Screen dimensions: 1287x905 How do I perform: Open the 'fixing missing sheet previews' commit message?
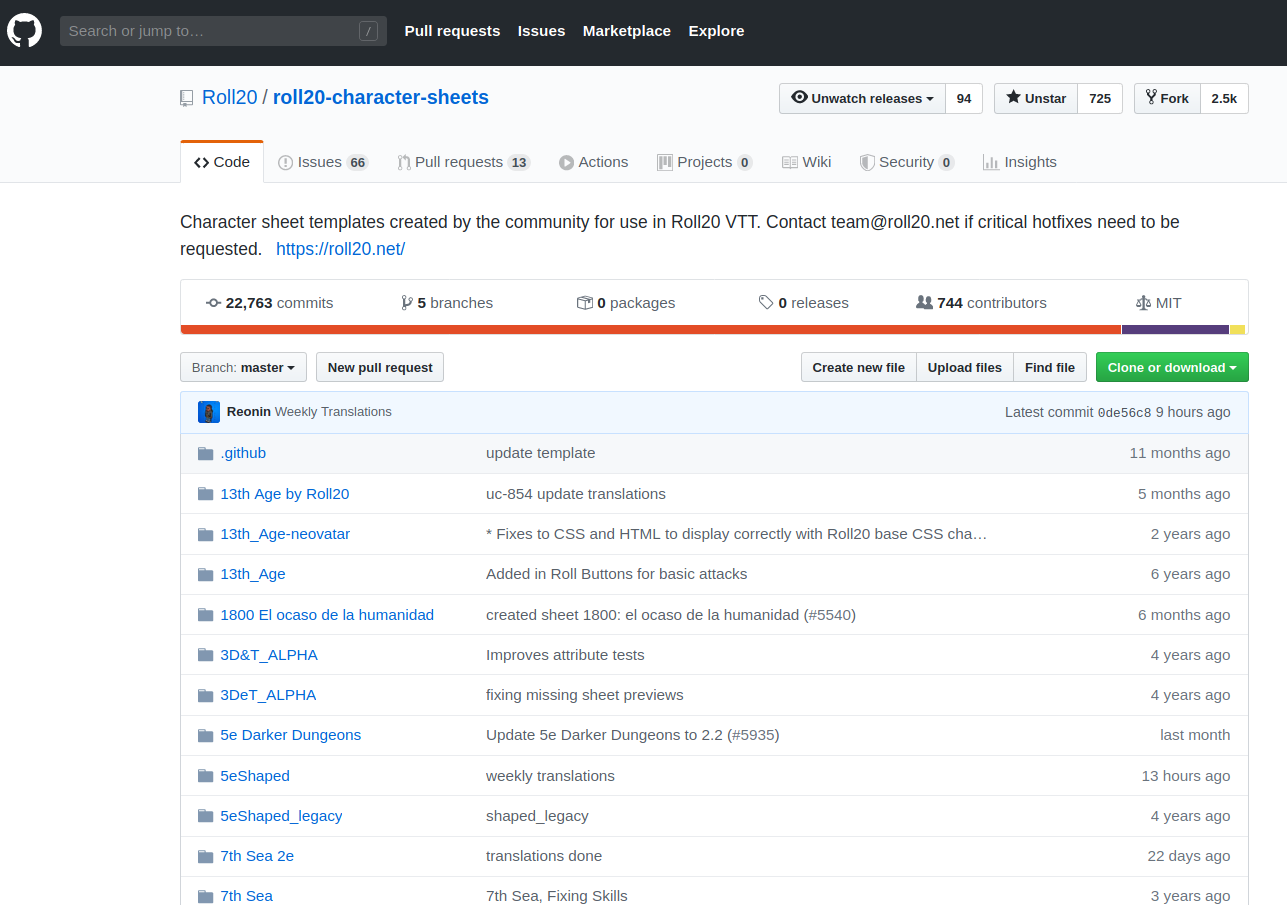(x=585, y=695)
